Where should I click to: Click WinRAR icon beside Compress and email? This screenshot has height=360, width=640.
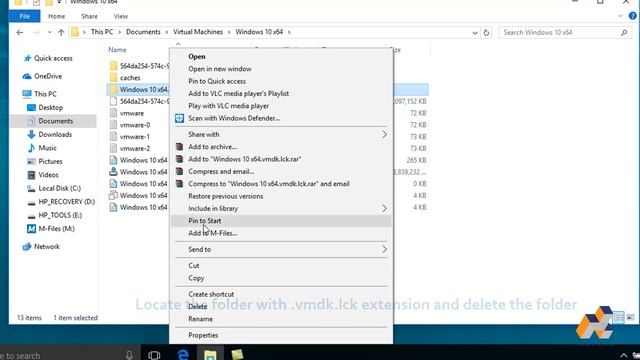coord(179,171)
